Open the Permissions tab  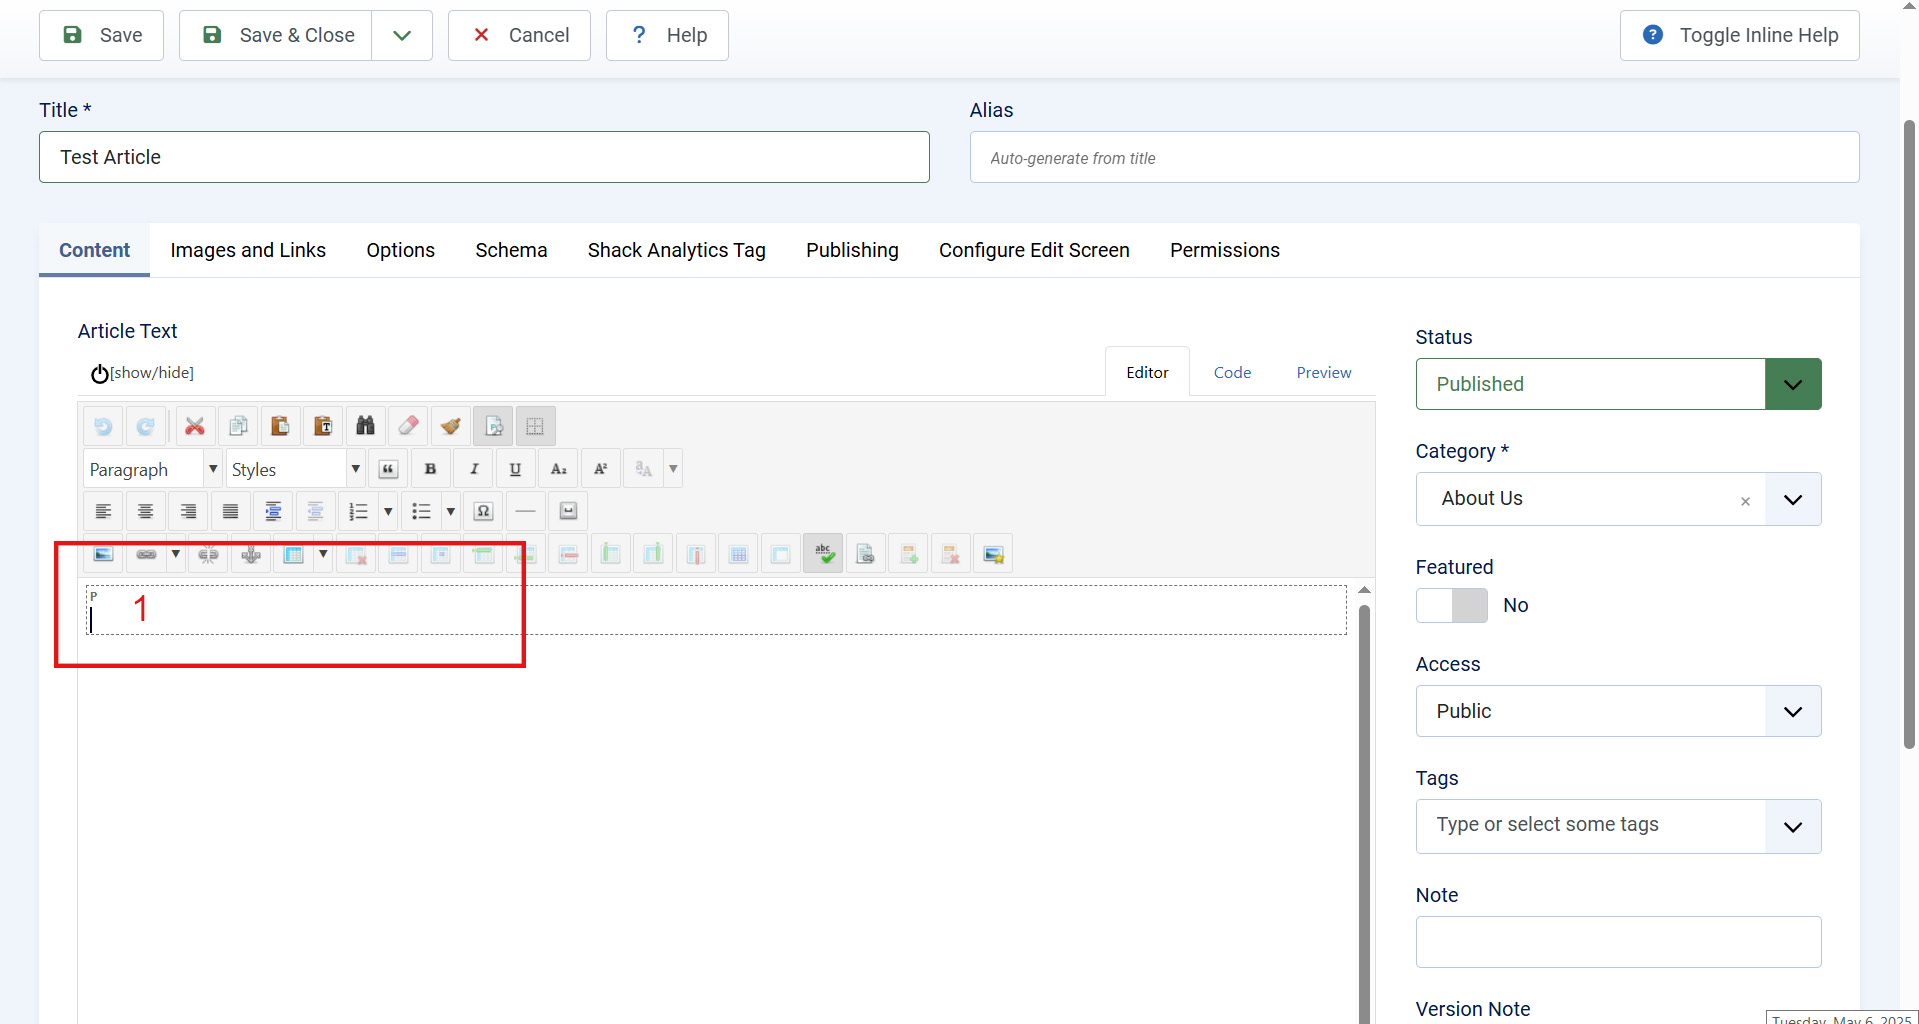coord(1224,250)
